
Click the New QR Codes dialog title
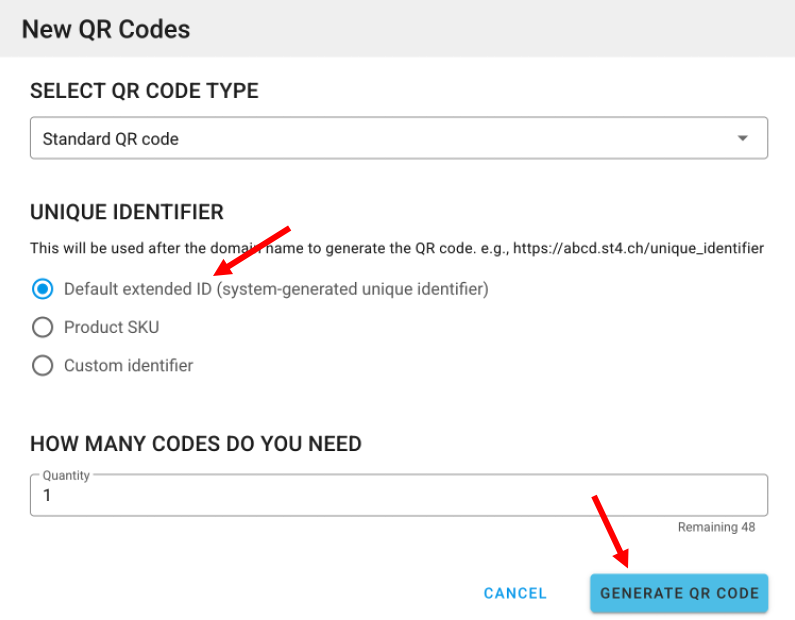106,29
